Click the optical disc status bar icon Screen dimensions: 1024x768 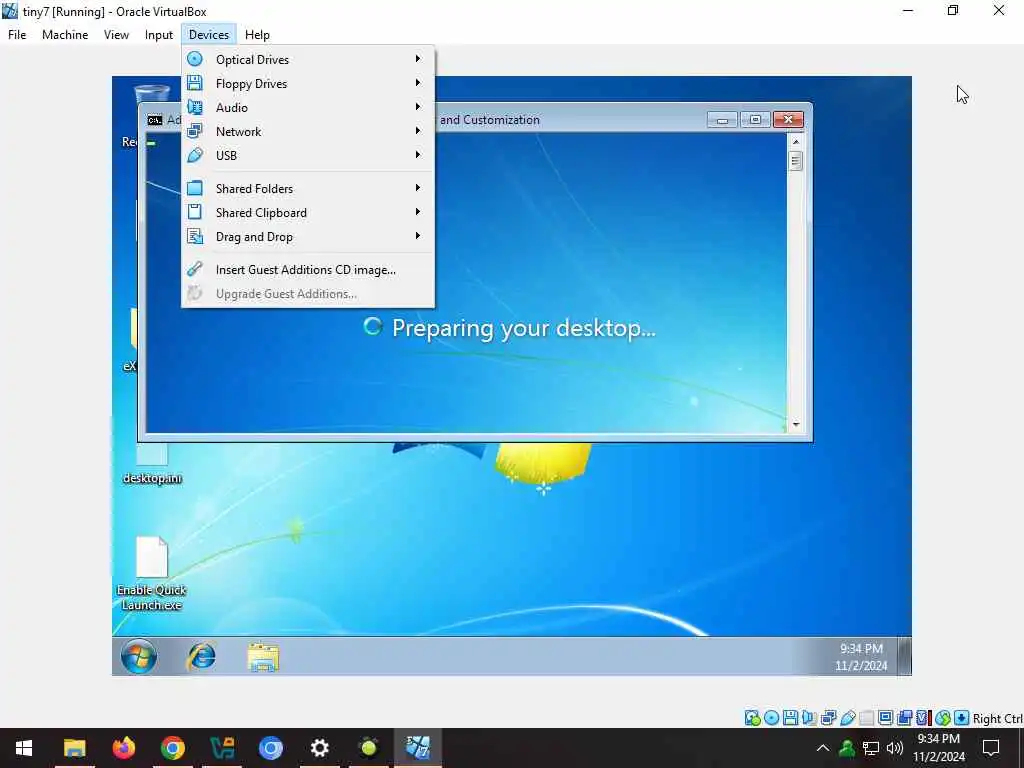[772, 718]
